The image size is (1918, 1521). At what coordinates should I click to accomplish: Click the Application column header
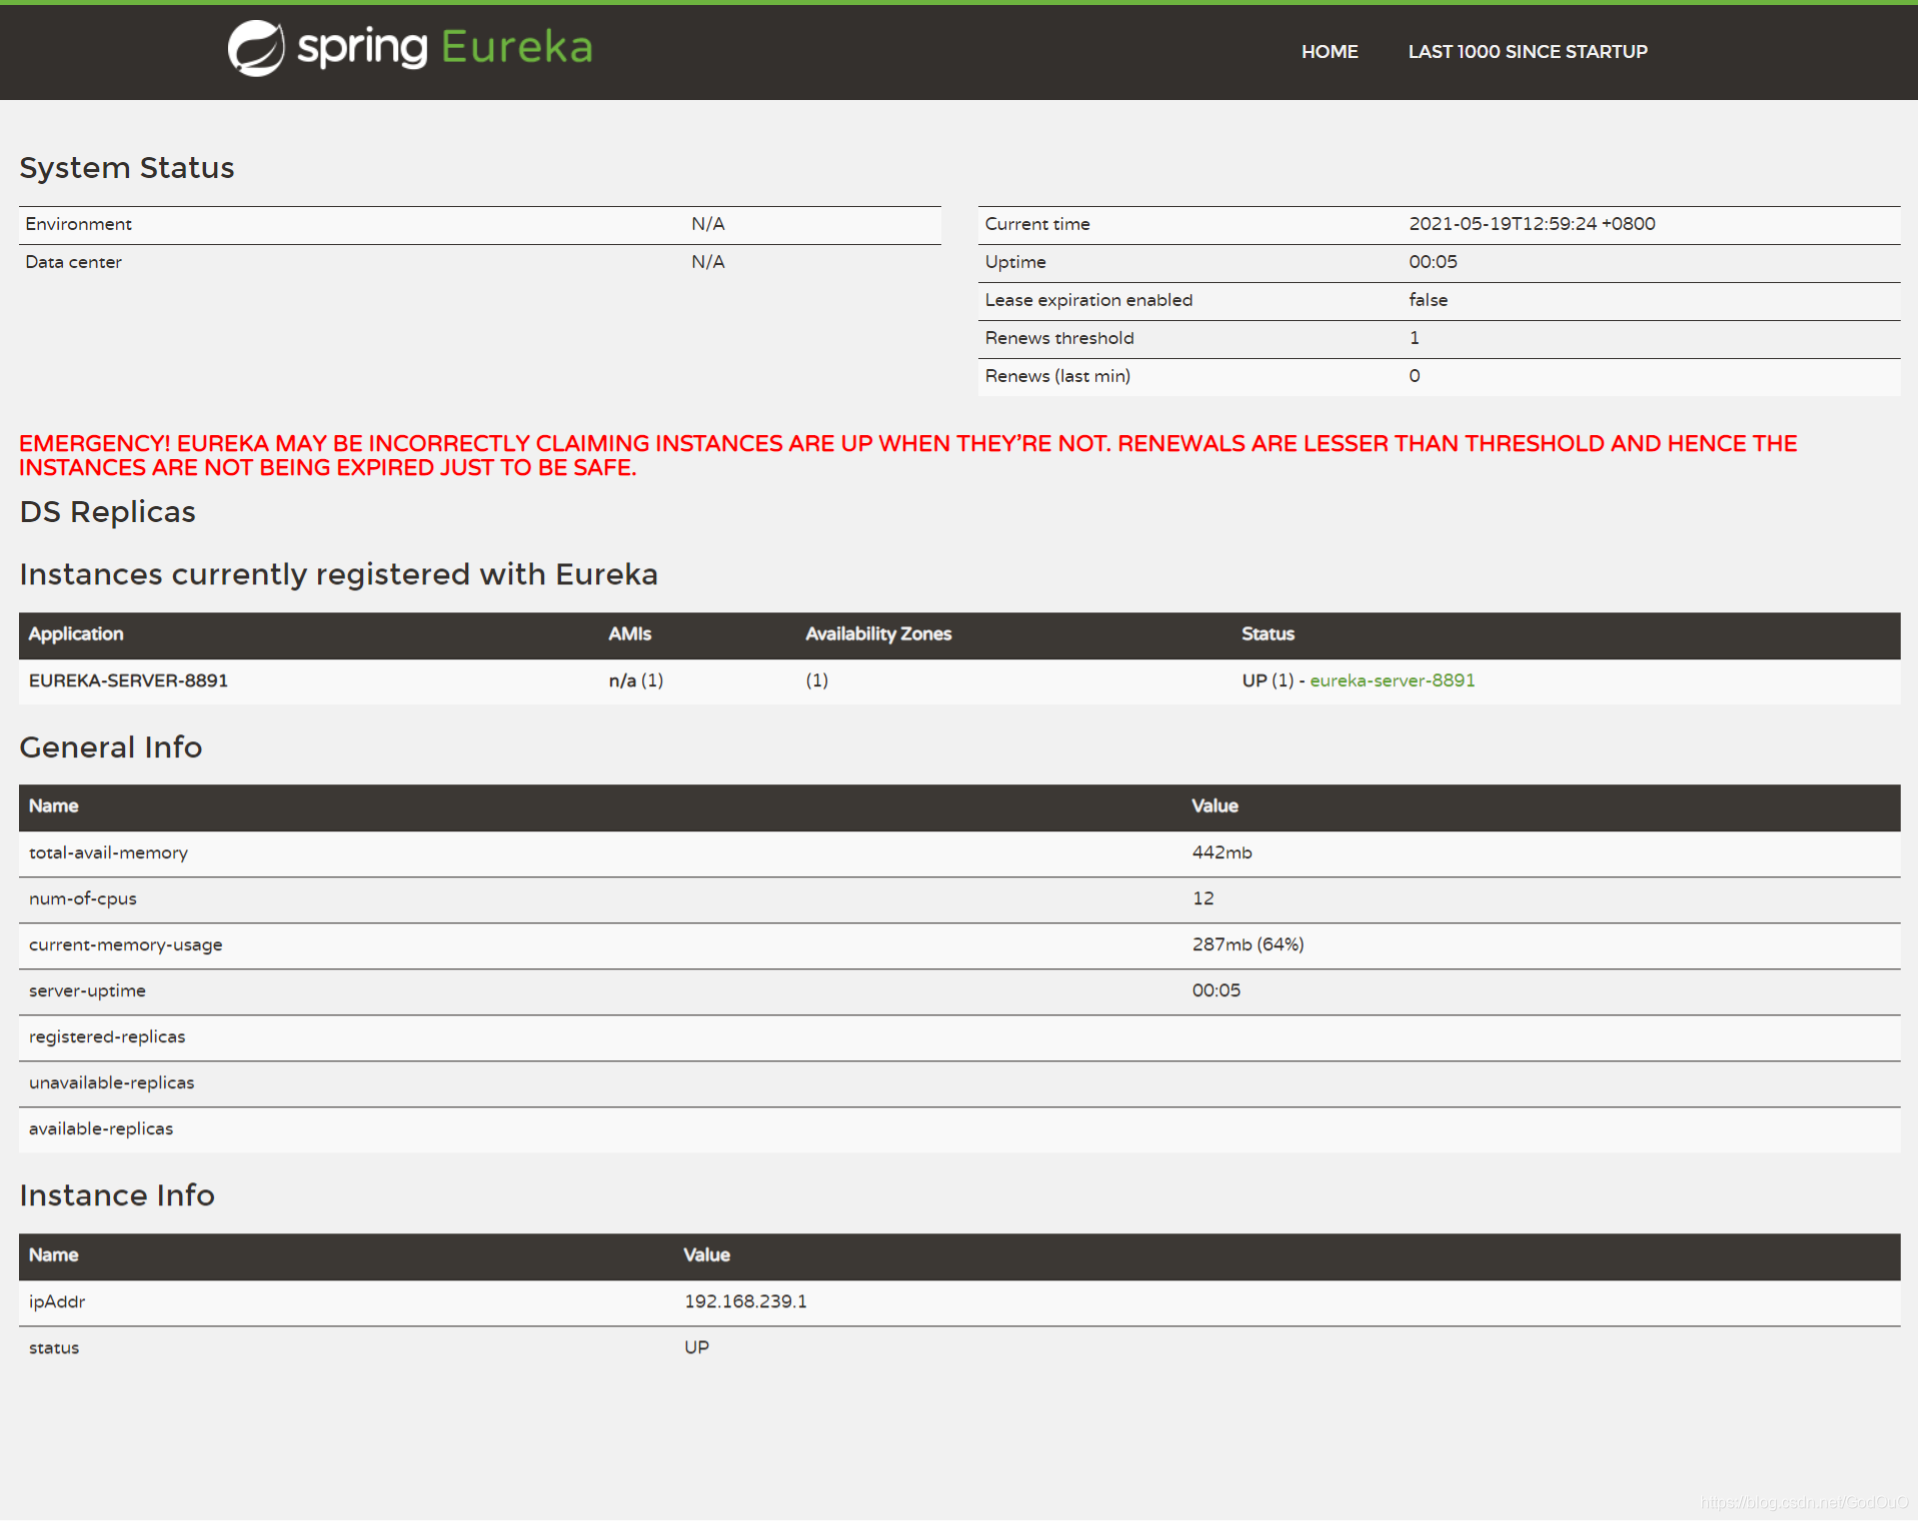pos(76,633)
